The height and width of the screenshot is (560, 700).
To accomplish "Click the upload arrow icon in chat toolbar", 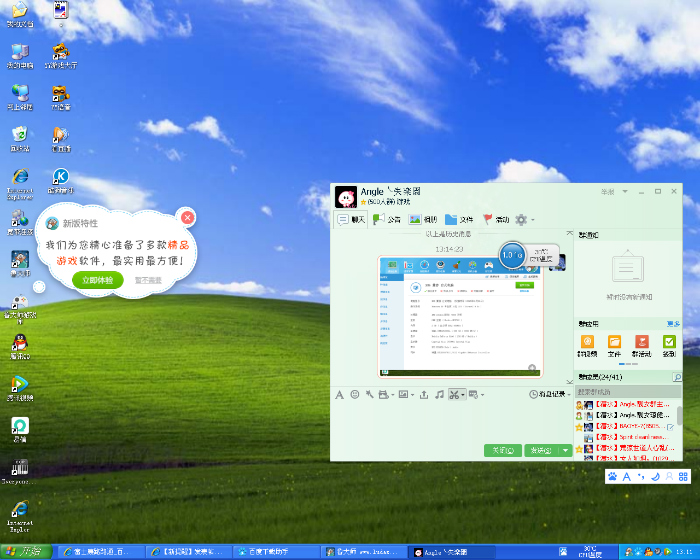I will (x=424, y=394).
